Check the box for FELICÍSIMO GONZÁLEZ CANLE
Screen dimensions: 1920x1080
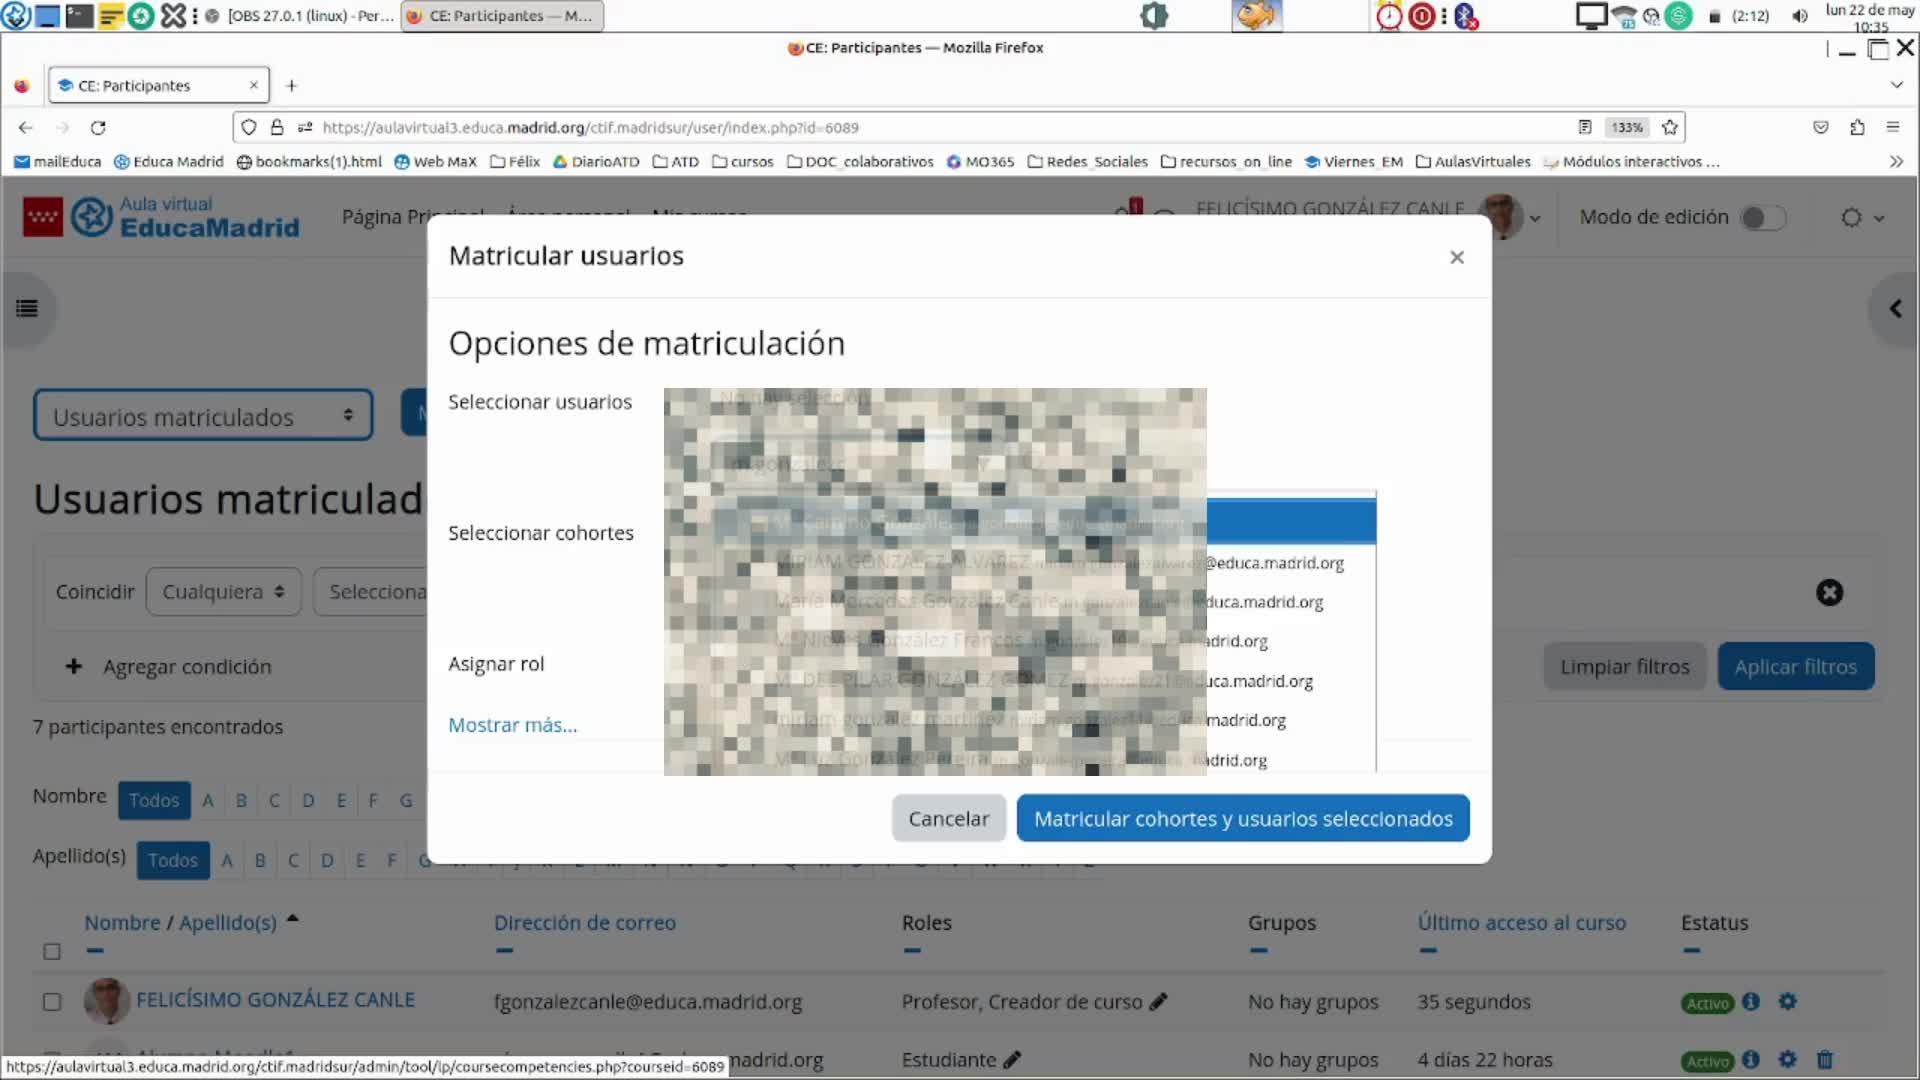coord(52,1001)
